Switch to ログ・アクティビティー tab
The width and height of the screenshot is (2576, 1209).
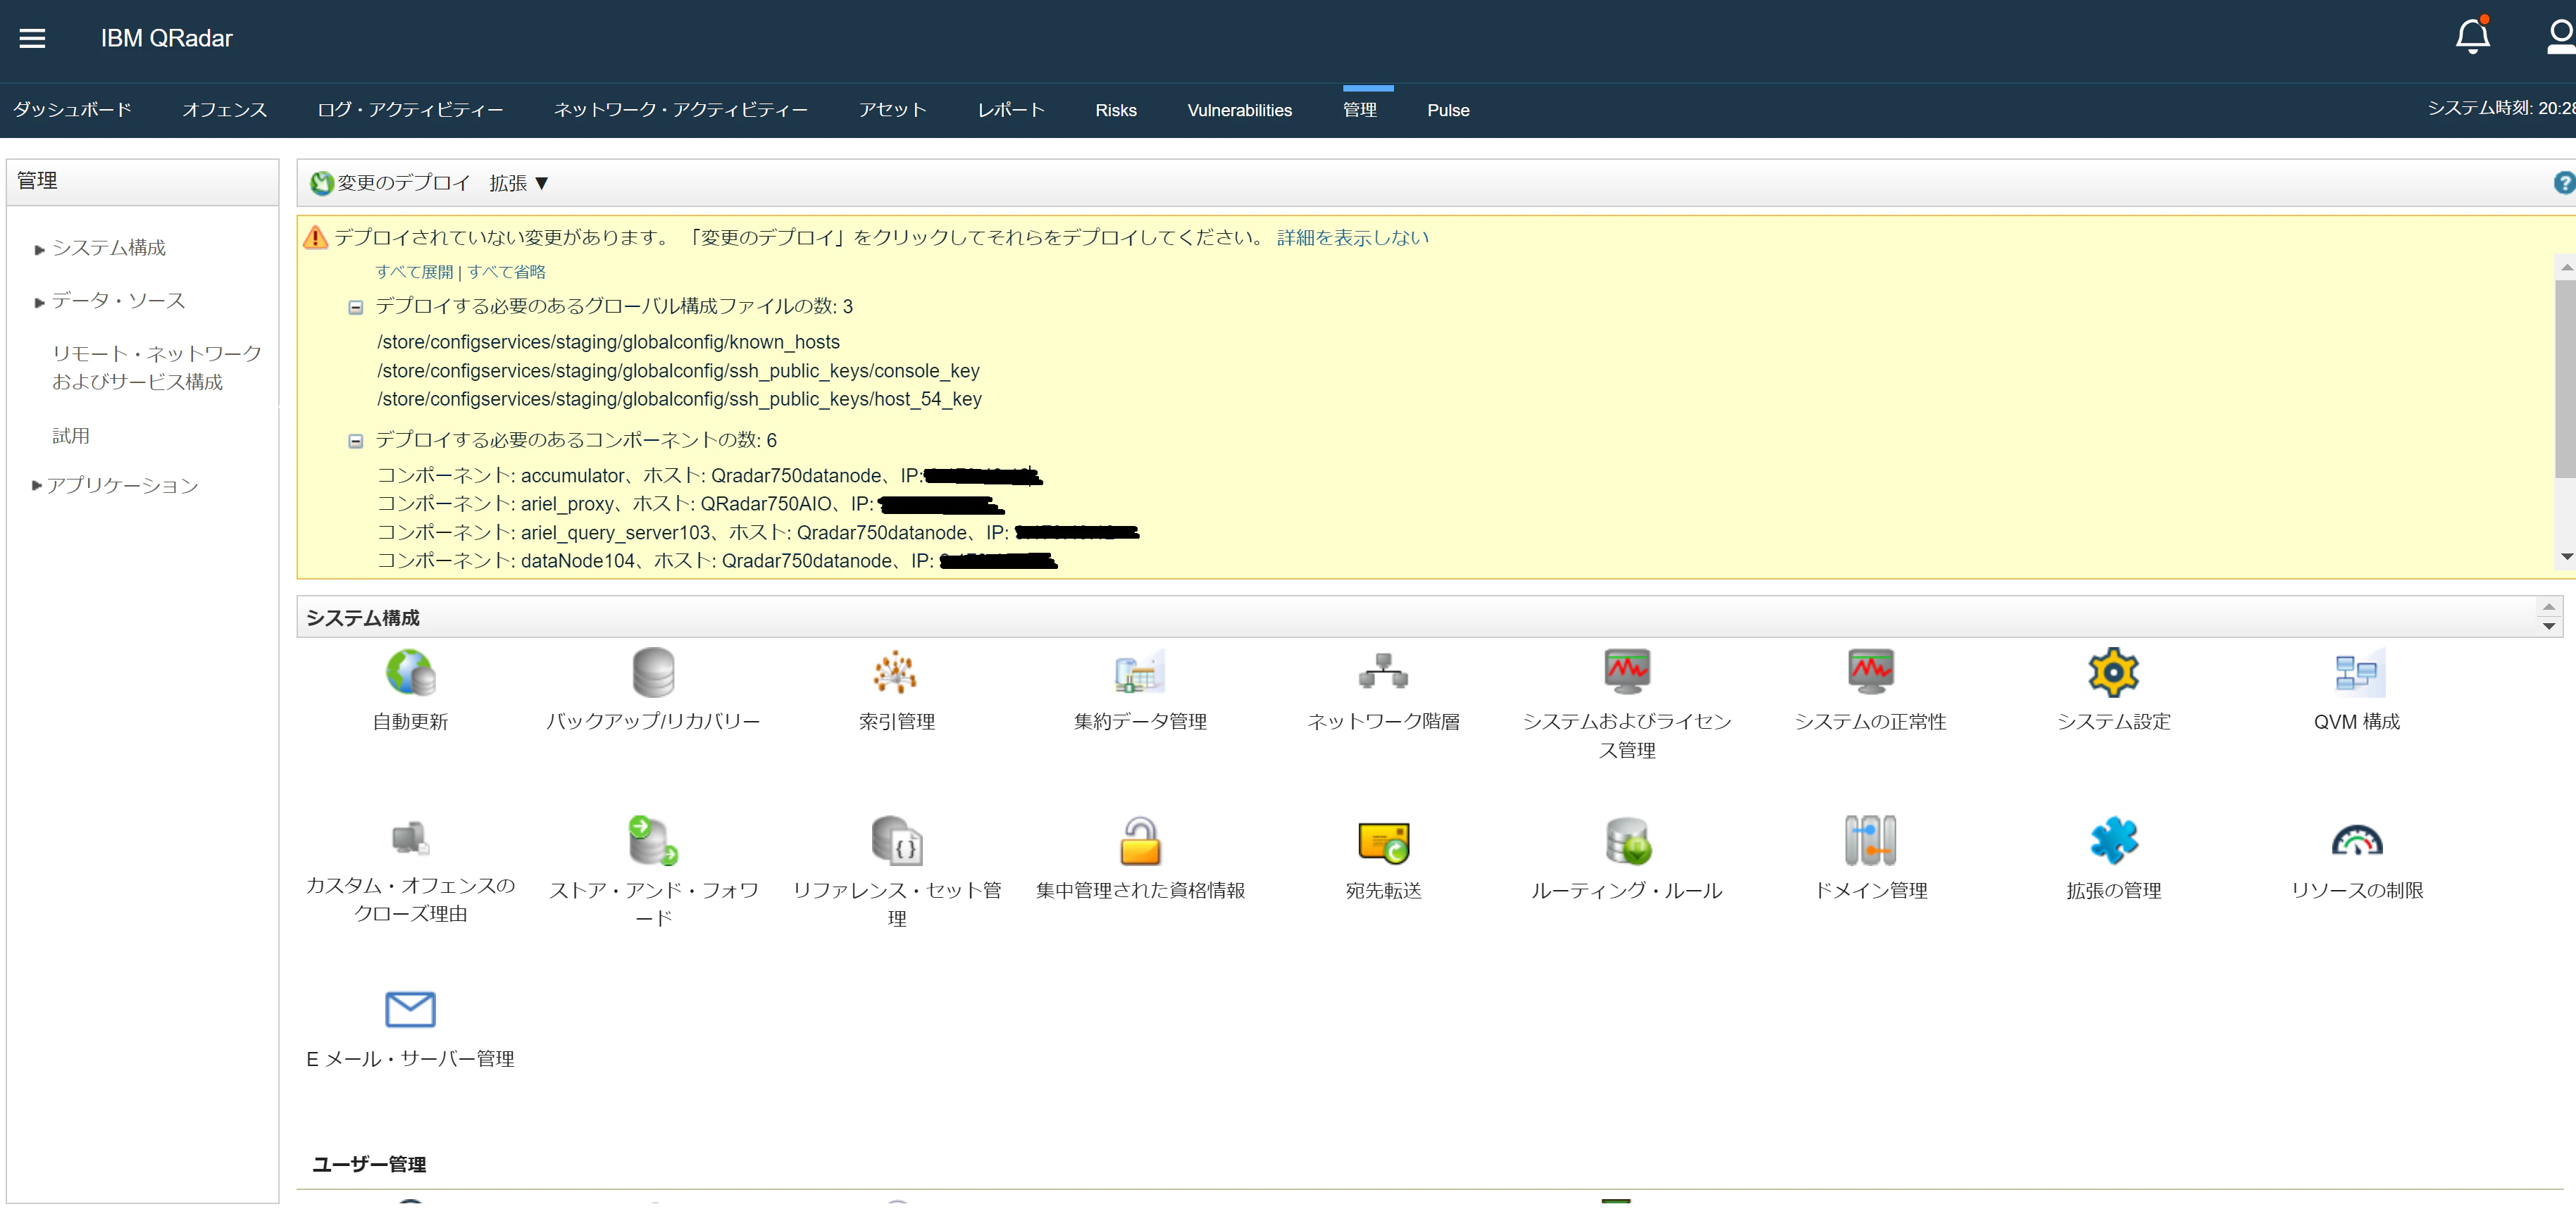(410, 110)
